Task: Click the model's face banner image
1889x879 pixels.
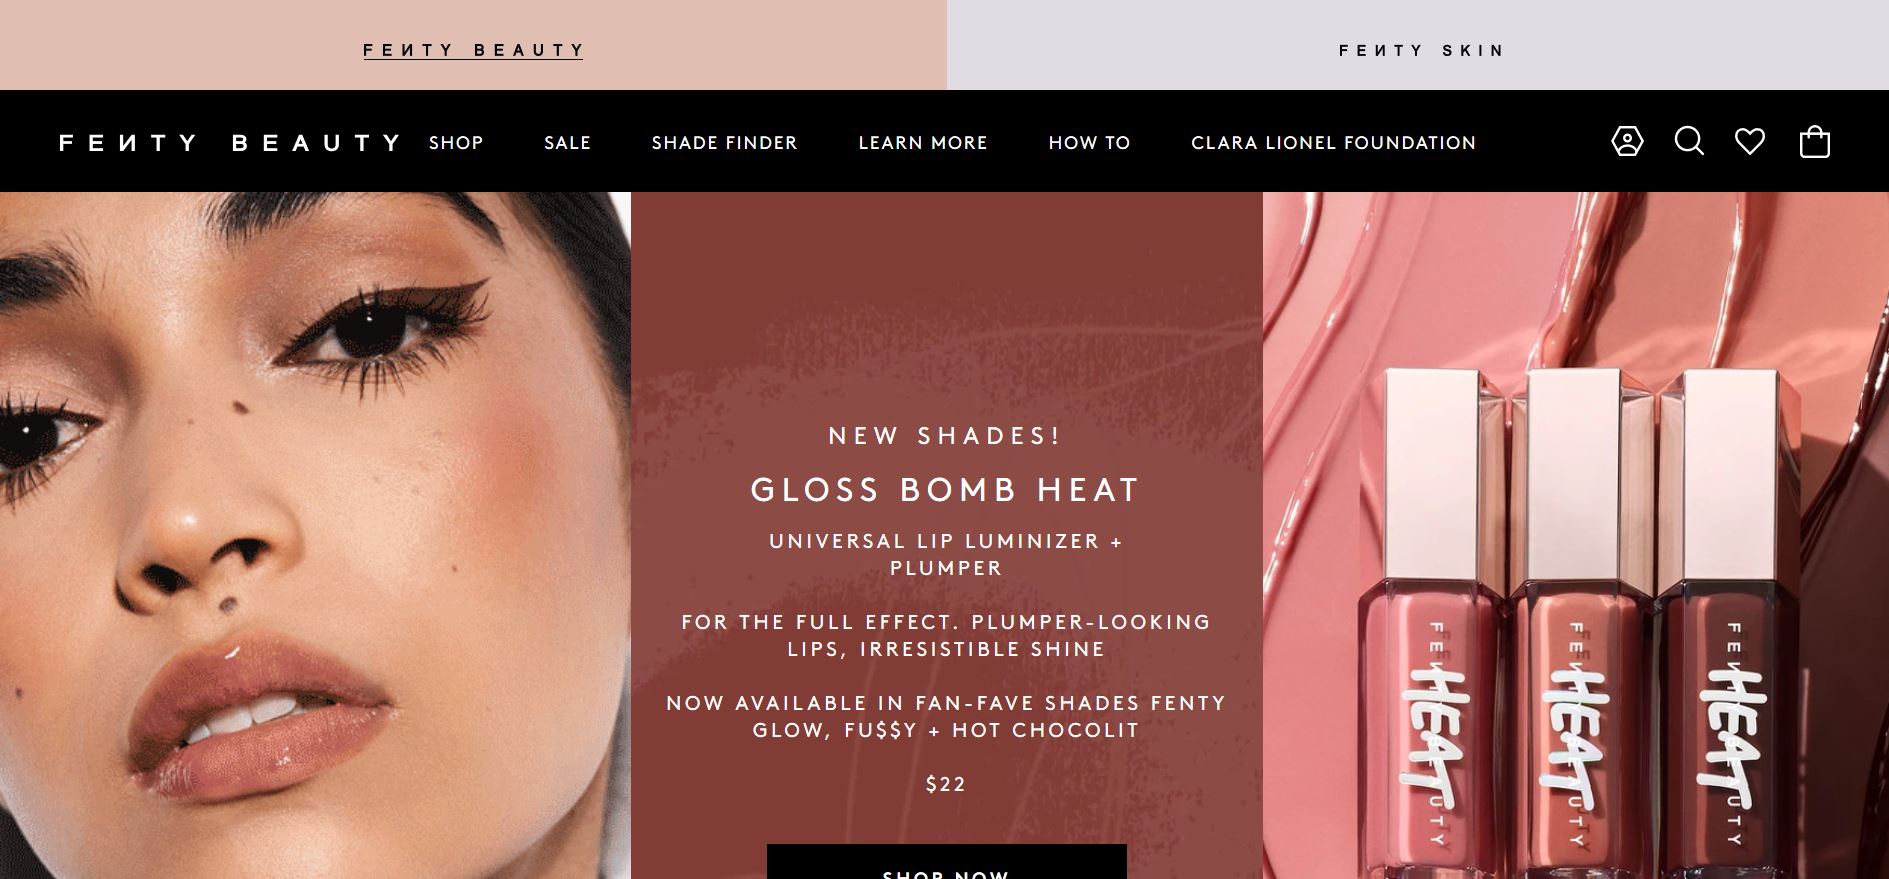Action: click(x=315, y=535)
